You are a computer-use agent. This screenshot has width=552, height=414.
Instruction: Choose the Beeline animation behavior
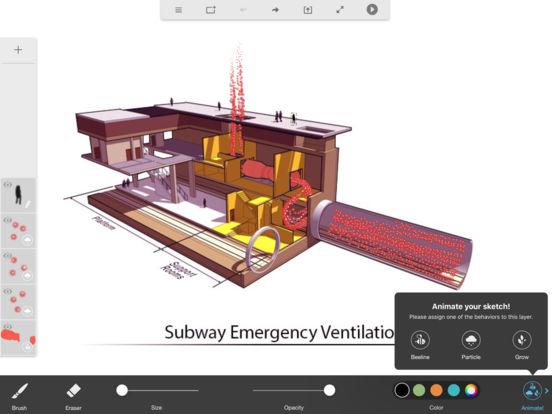point(420,345)
